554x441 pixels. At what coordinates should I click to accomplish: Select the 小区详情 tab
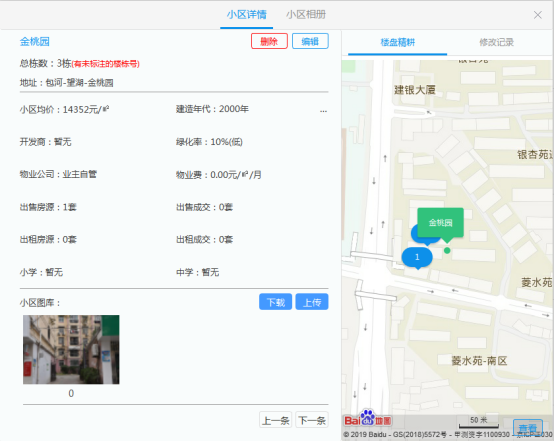click(247, 14)
